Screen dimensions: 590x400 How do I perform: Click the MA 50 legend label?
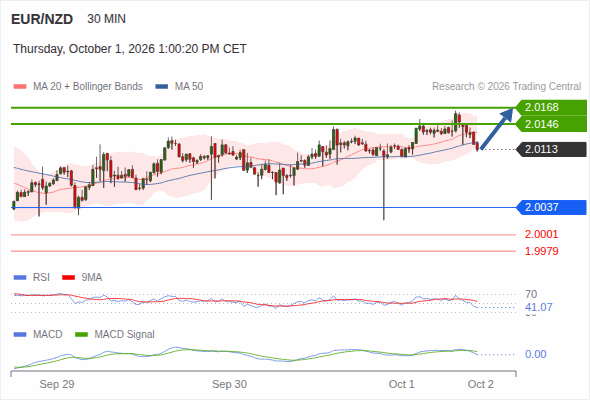click(x=189, y=87)
